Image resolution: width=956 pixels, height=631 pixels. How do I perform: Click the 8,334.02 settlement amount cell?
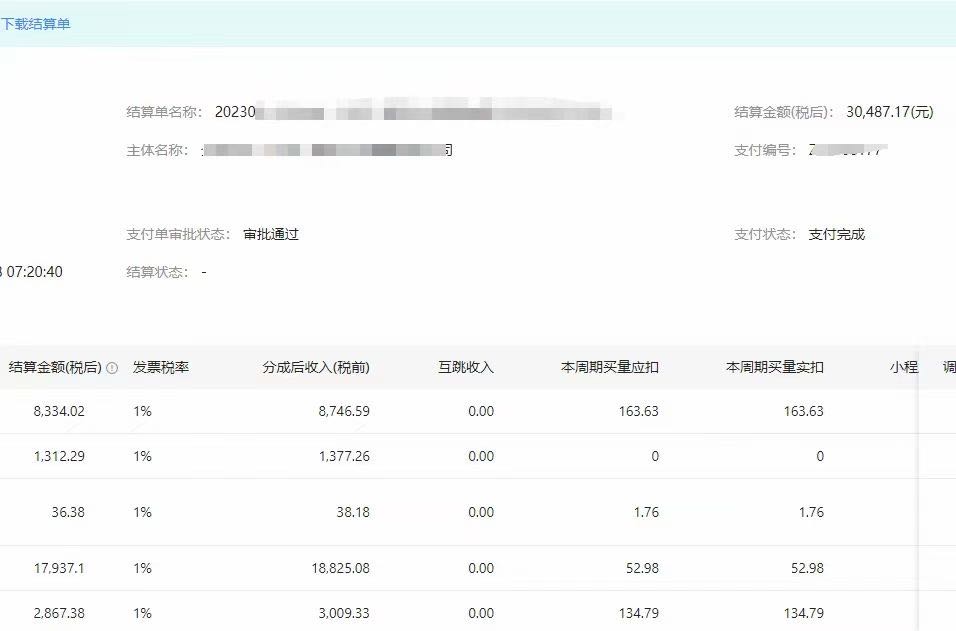tap(59, 411)
